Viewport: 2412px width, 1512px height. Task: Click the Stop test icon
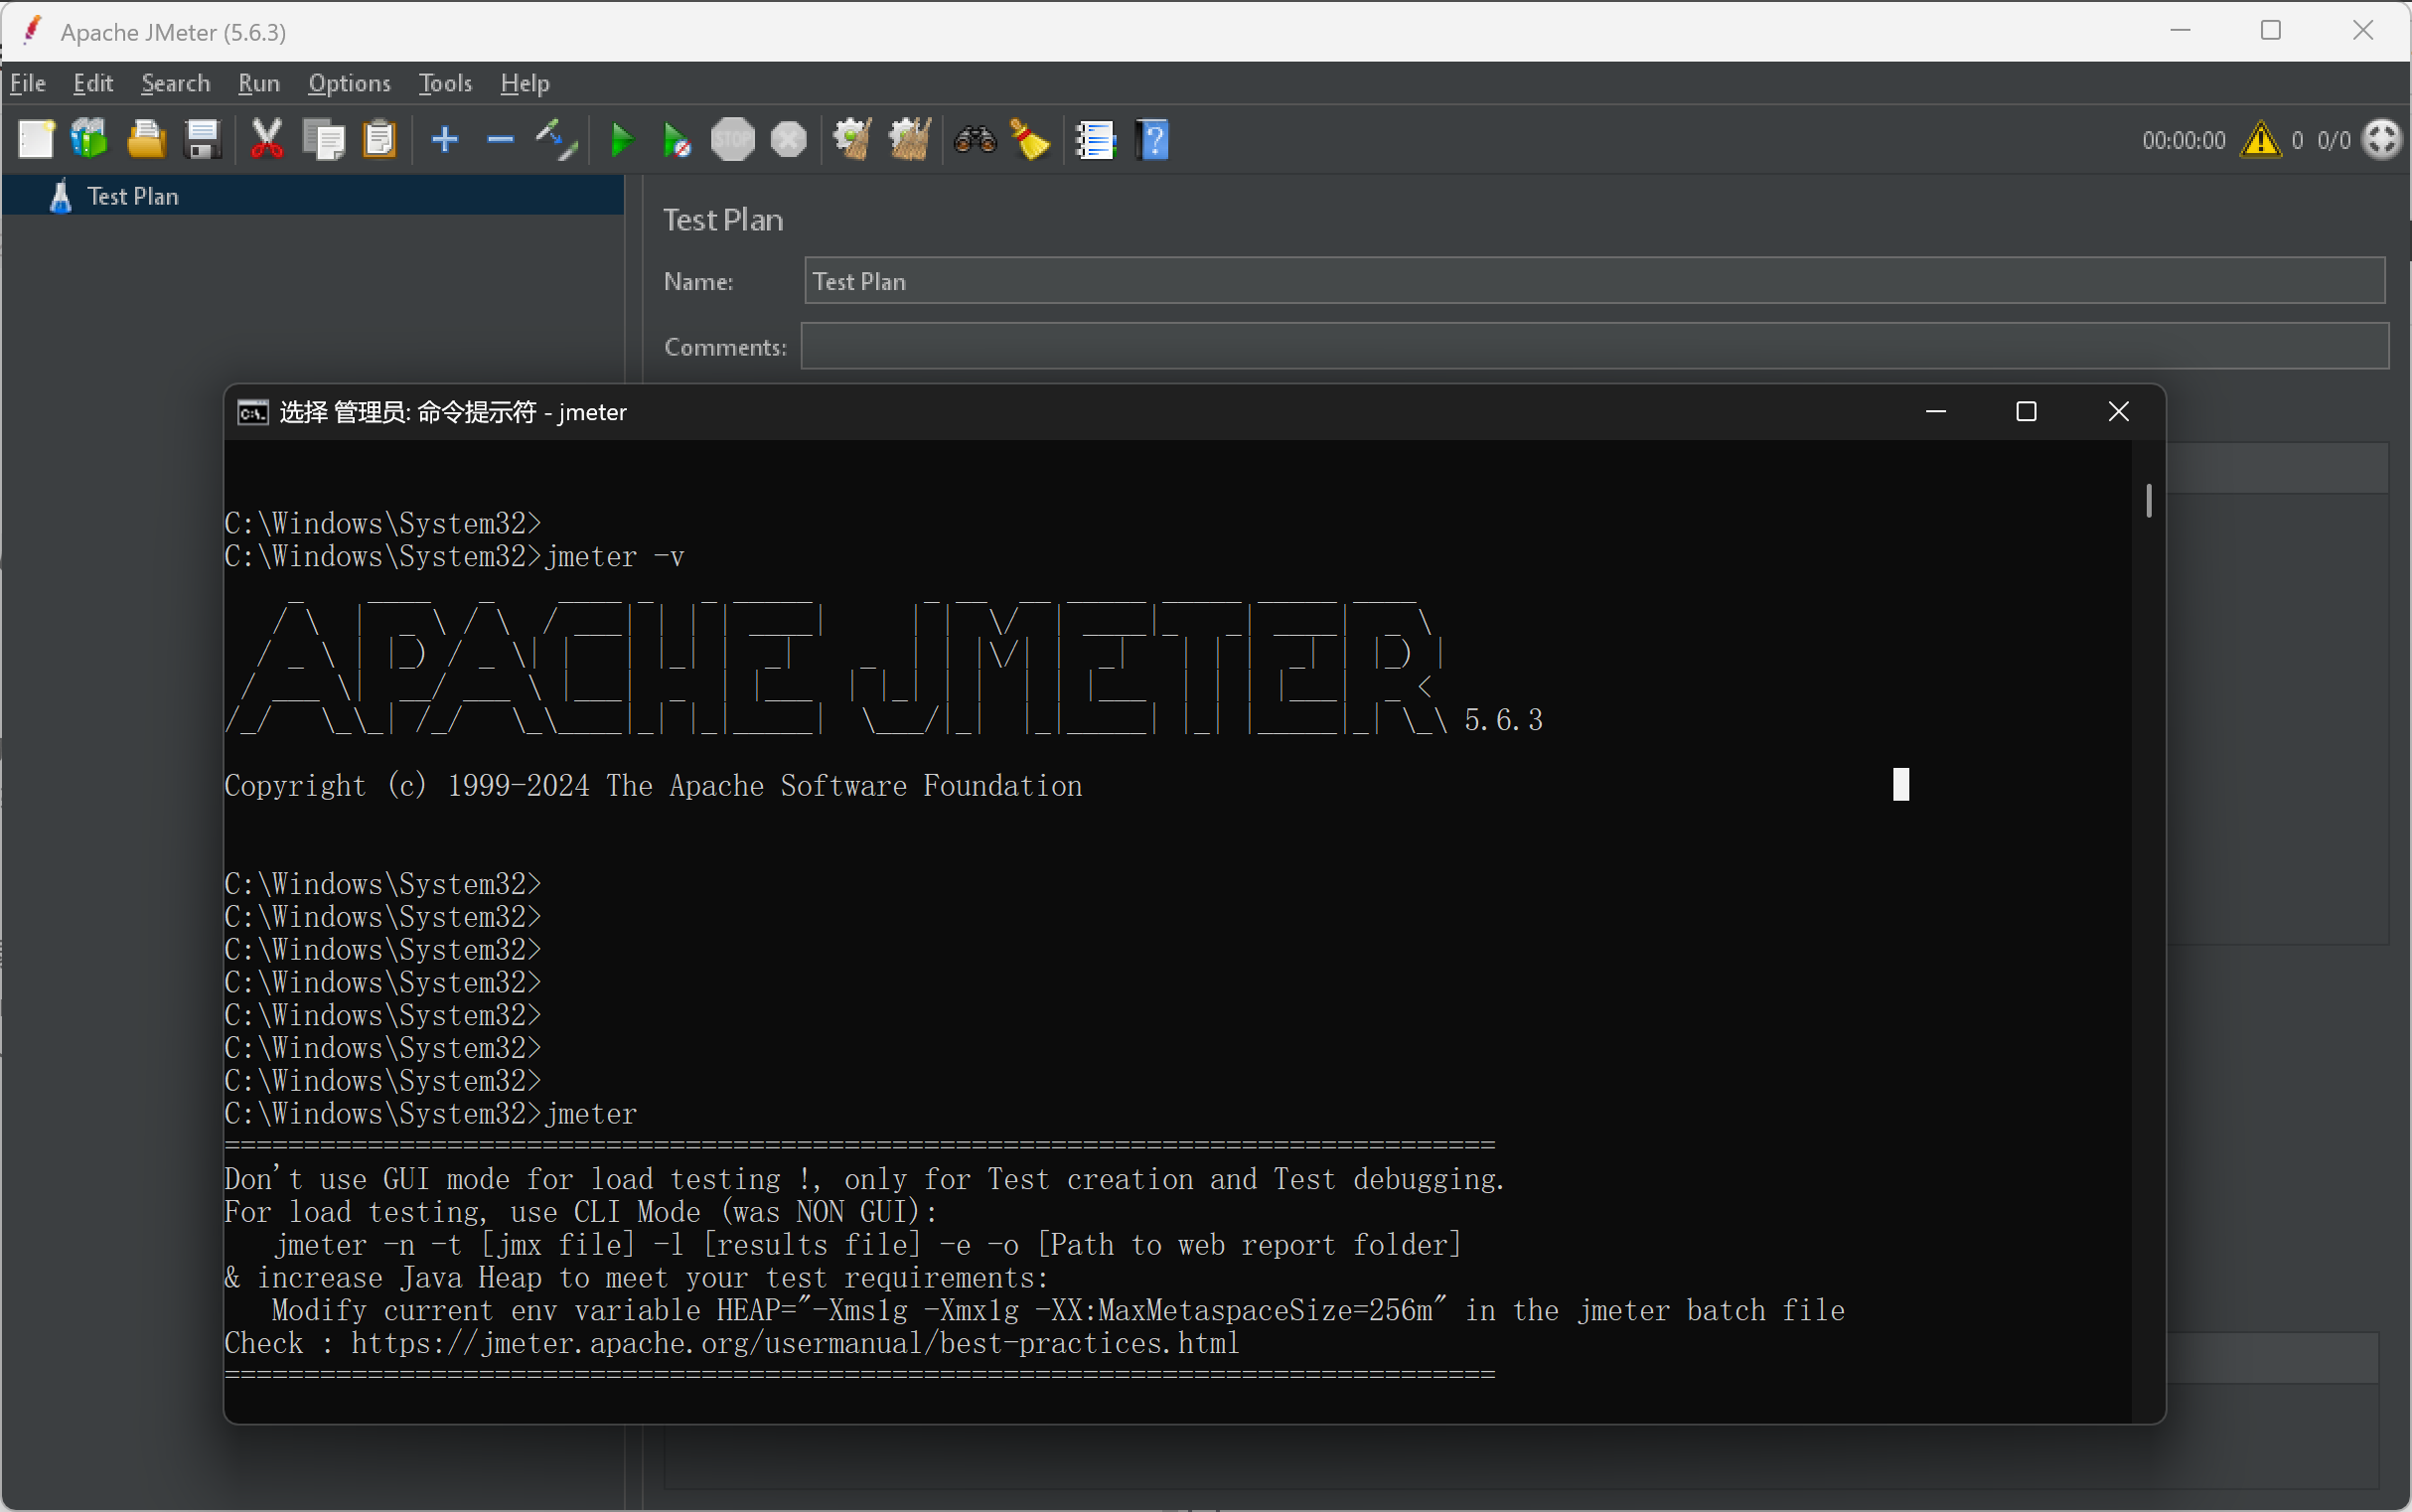[x=732, y=140]
